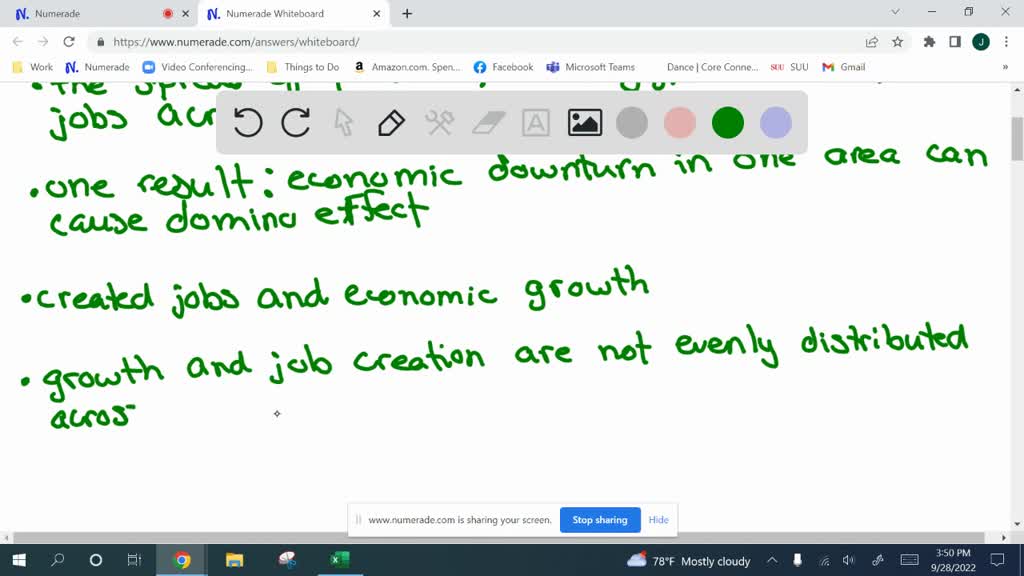Open the tools hammer-wrench icon
The height and width of the screenshot is (576, 1024).
click(439, 123)
